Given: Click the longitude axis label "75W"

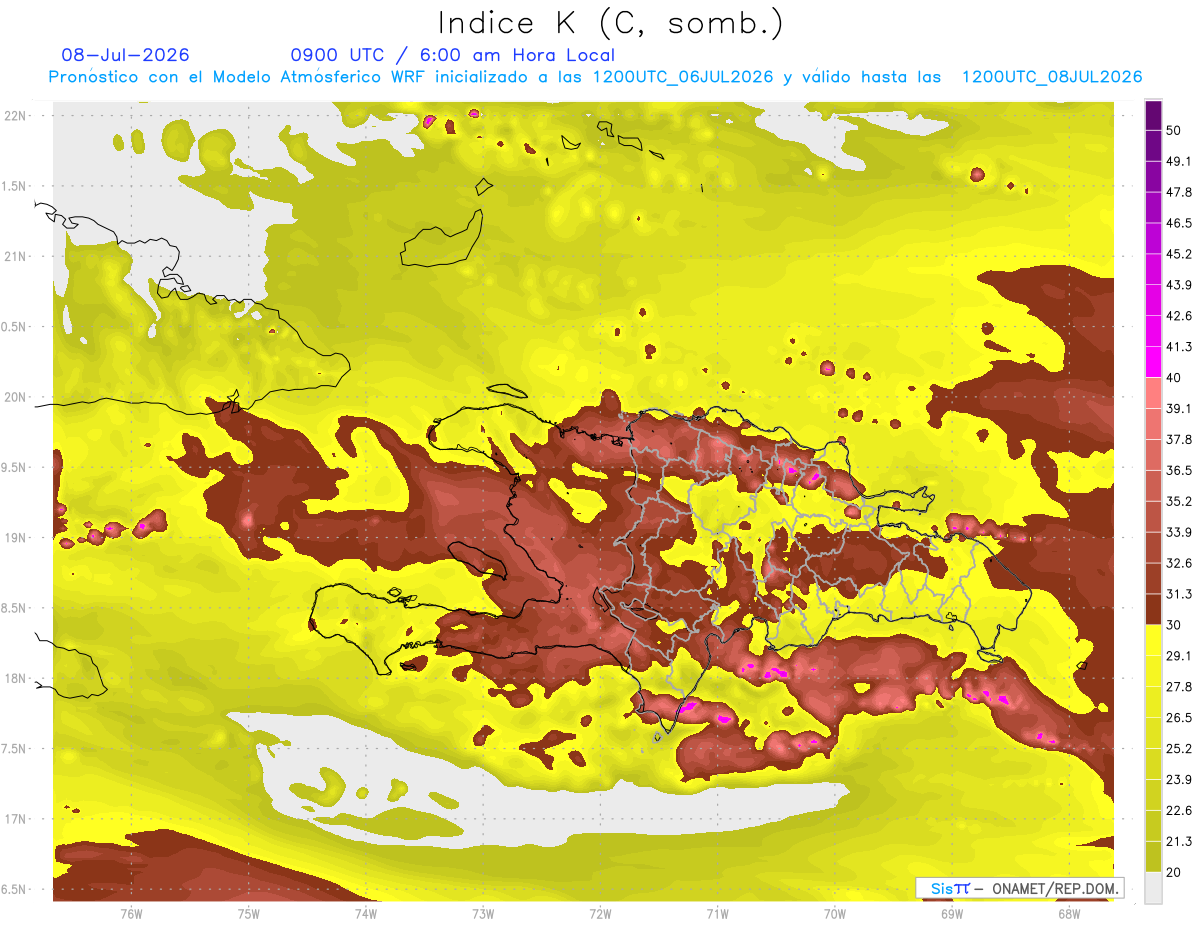Looking at the screenshot, I should click(x=249, y=913).
